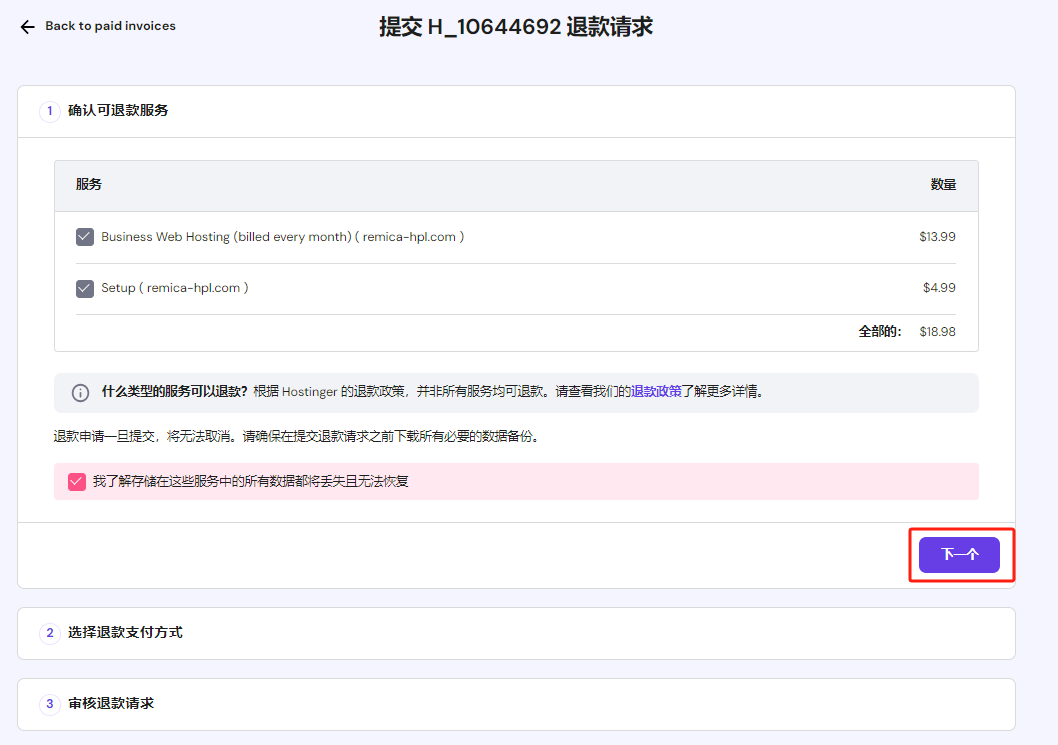Viewport: 1058px width, 745px height.
Task: Select the Setup (remica-hpl.com) label
Action: pos(174,288)
